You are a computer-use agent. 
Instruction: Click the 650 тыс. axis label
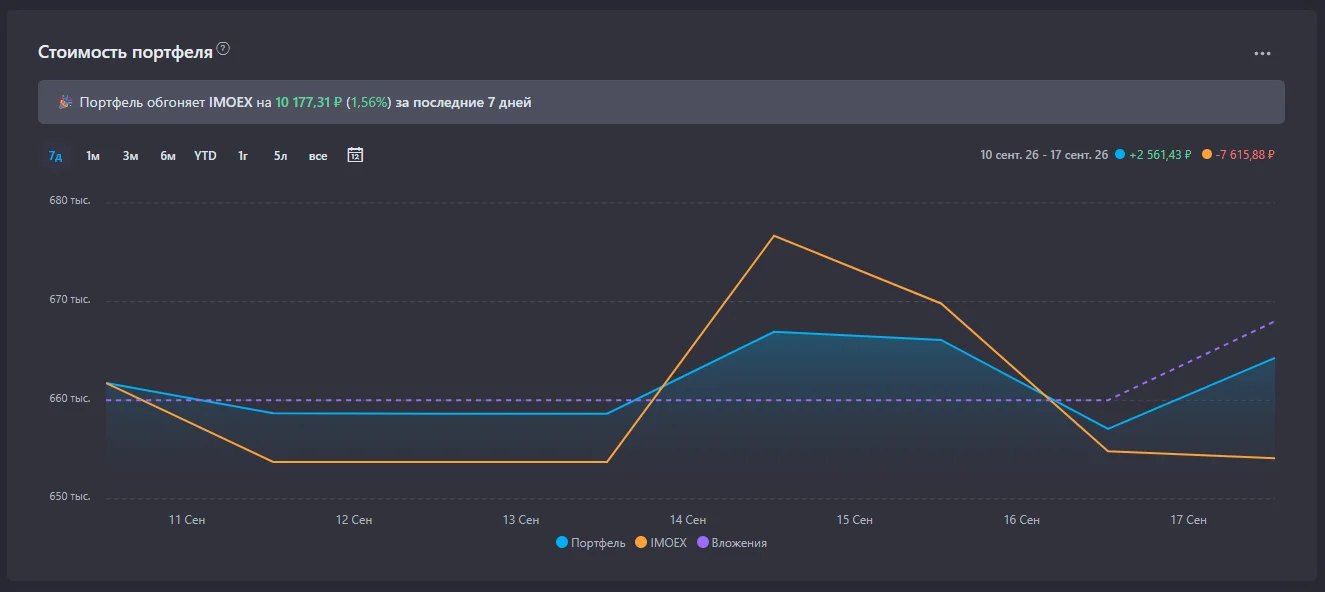(70, 497)
